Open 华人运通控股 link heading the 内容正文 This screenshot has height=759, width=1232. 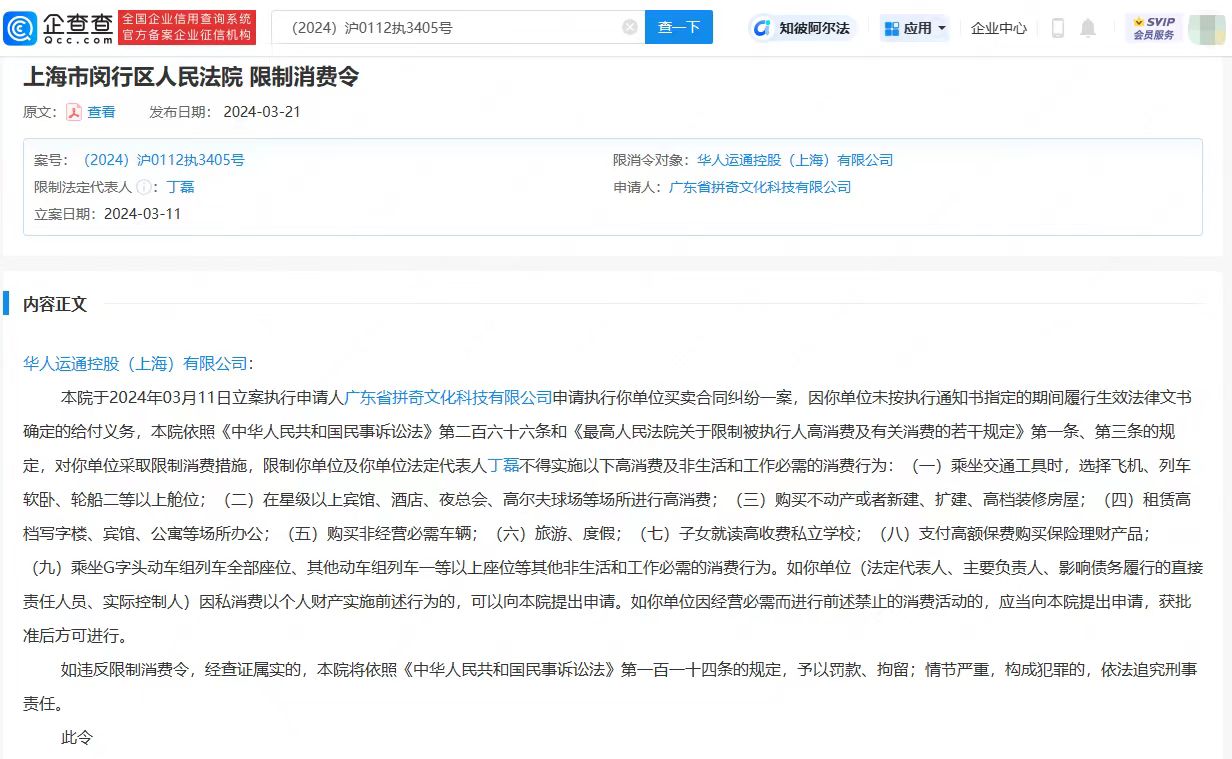tap(135, 363)
